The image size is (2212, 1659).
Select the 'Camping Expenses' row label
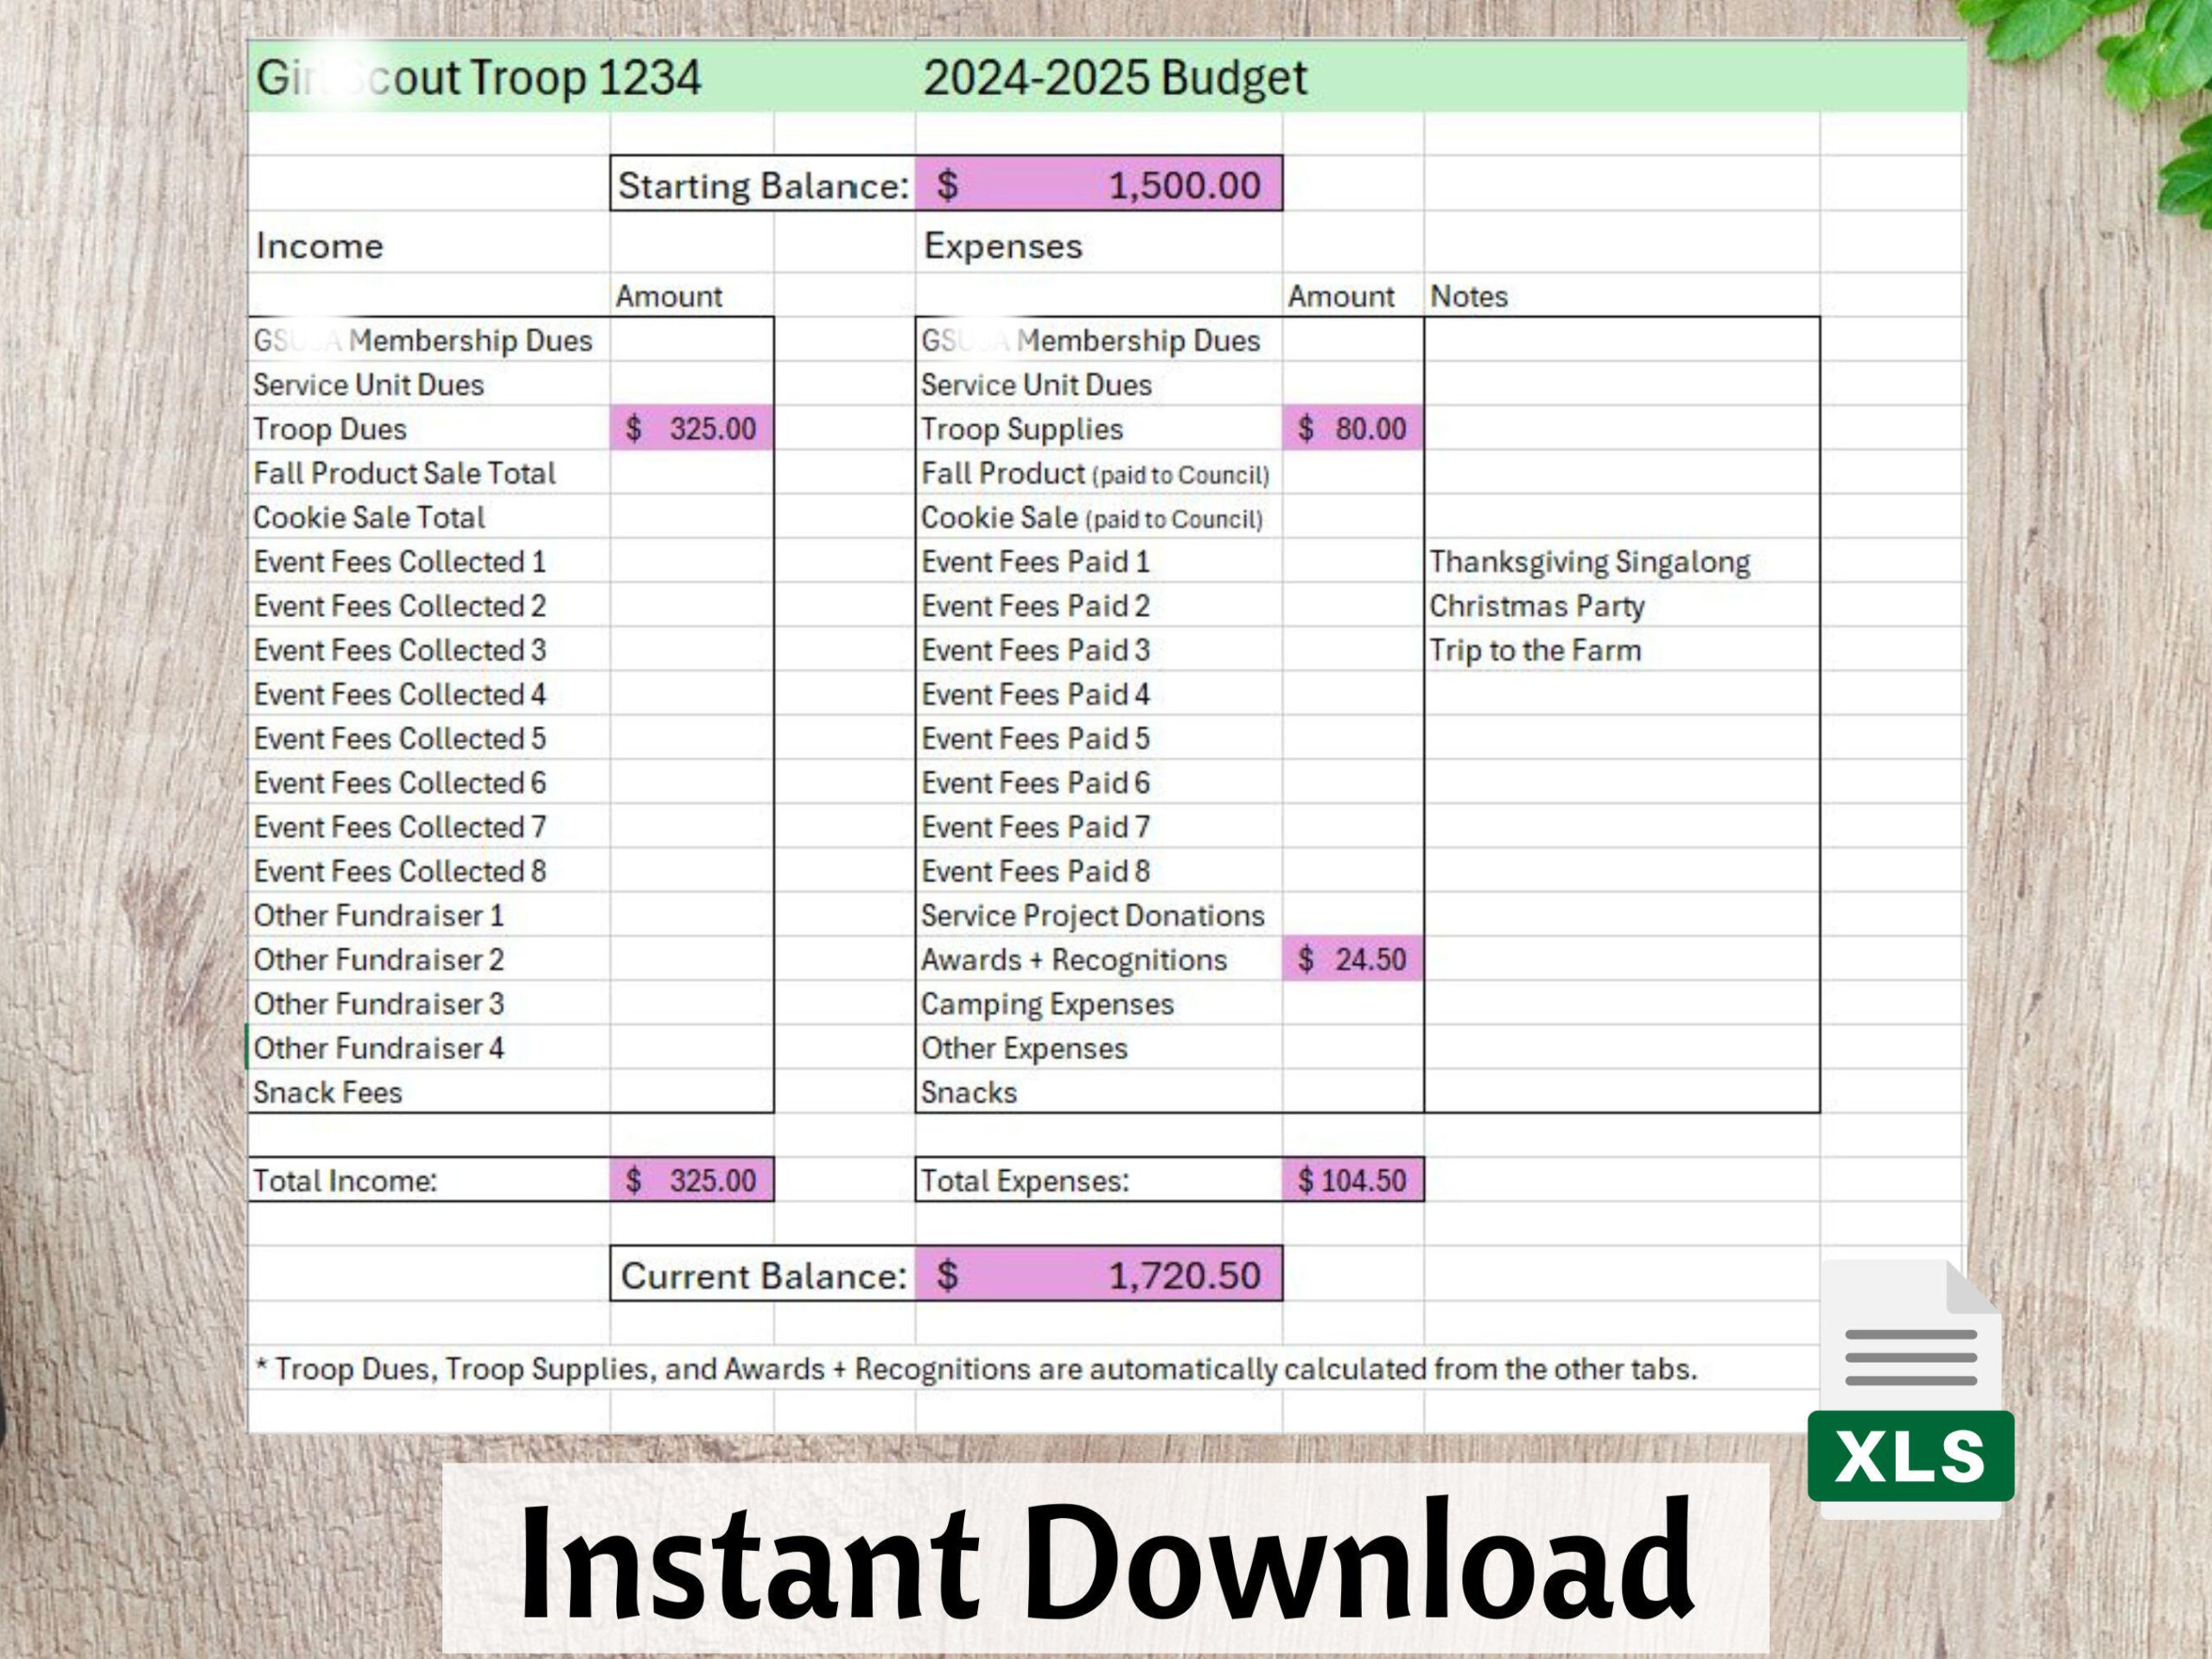(x=1047, y=1004)
